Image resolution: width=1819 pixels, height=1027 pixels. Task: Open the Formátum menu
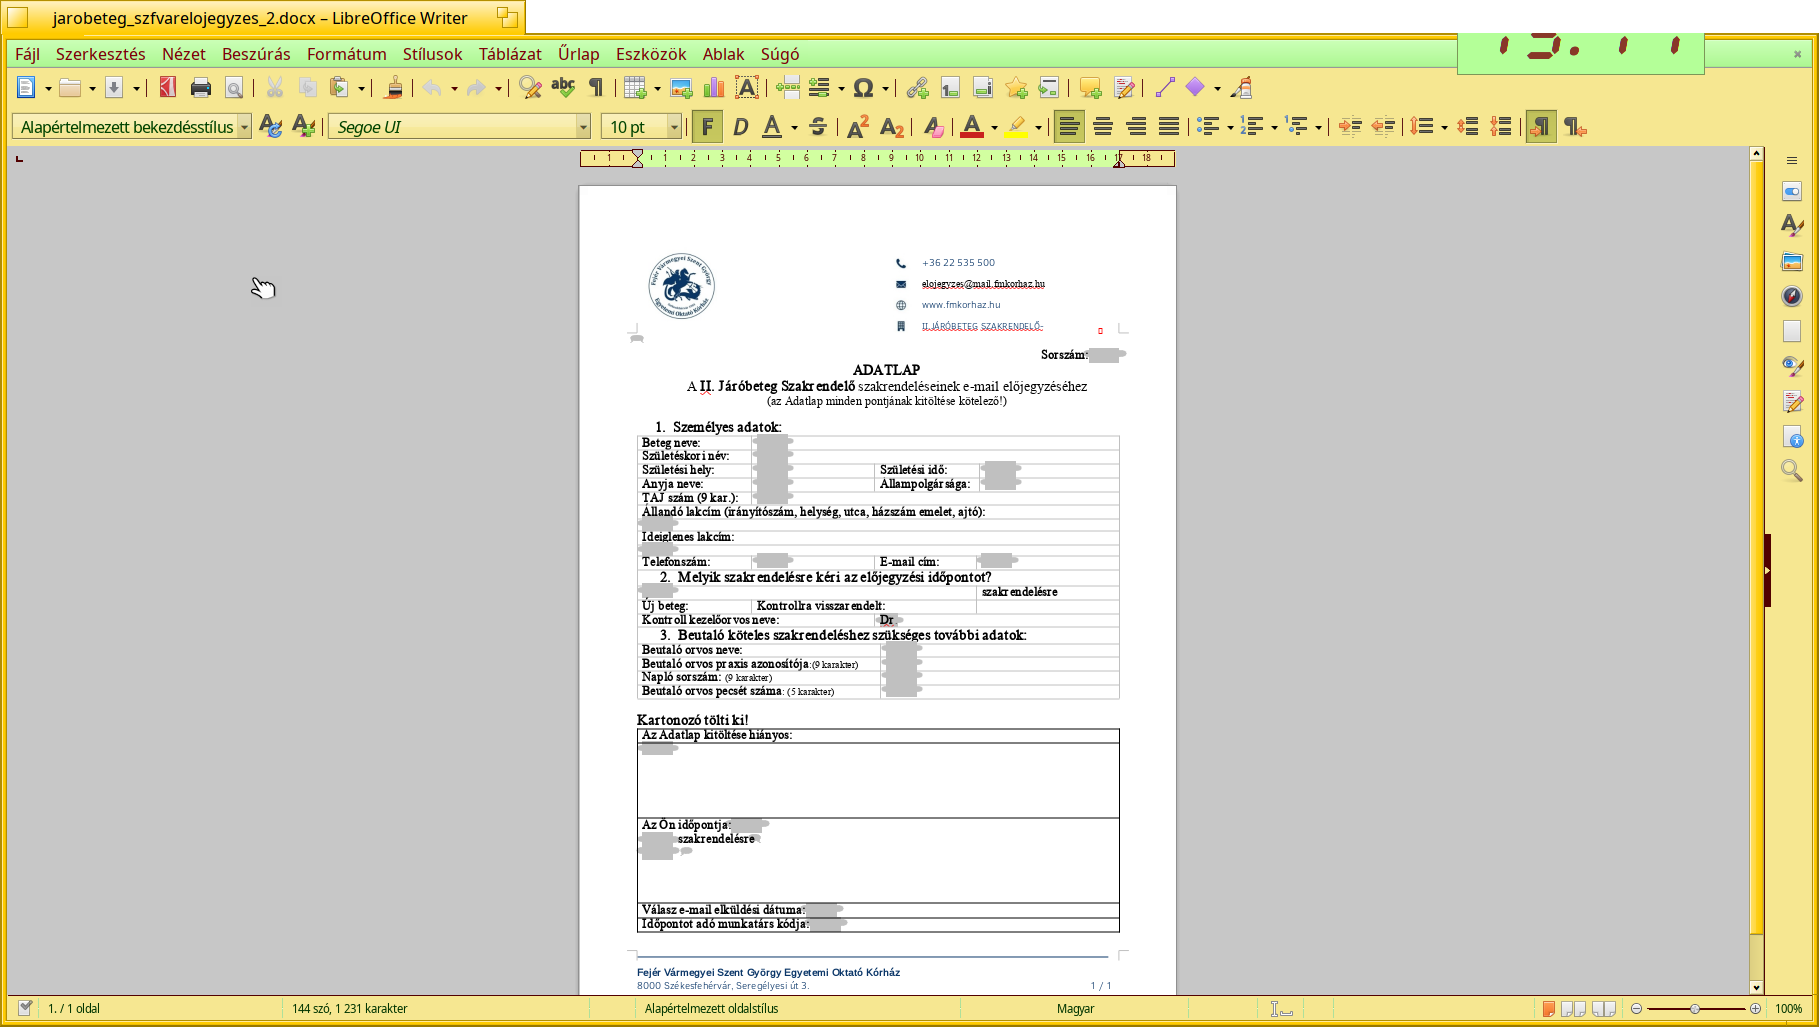346,54
